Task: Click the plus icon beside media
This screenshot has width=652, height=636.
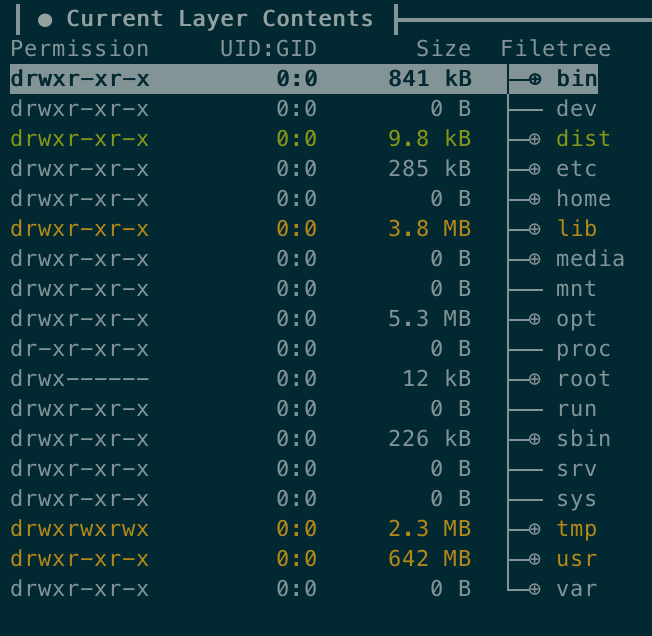Action: (x=535, y=259)
